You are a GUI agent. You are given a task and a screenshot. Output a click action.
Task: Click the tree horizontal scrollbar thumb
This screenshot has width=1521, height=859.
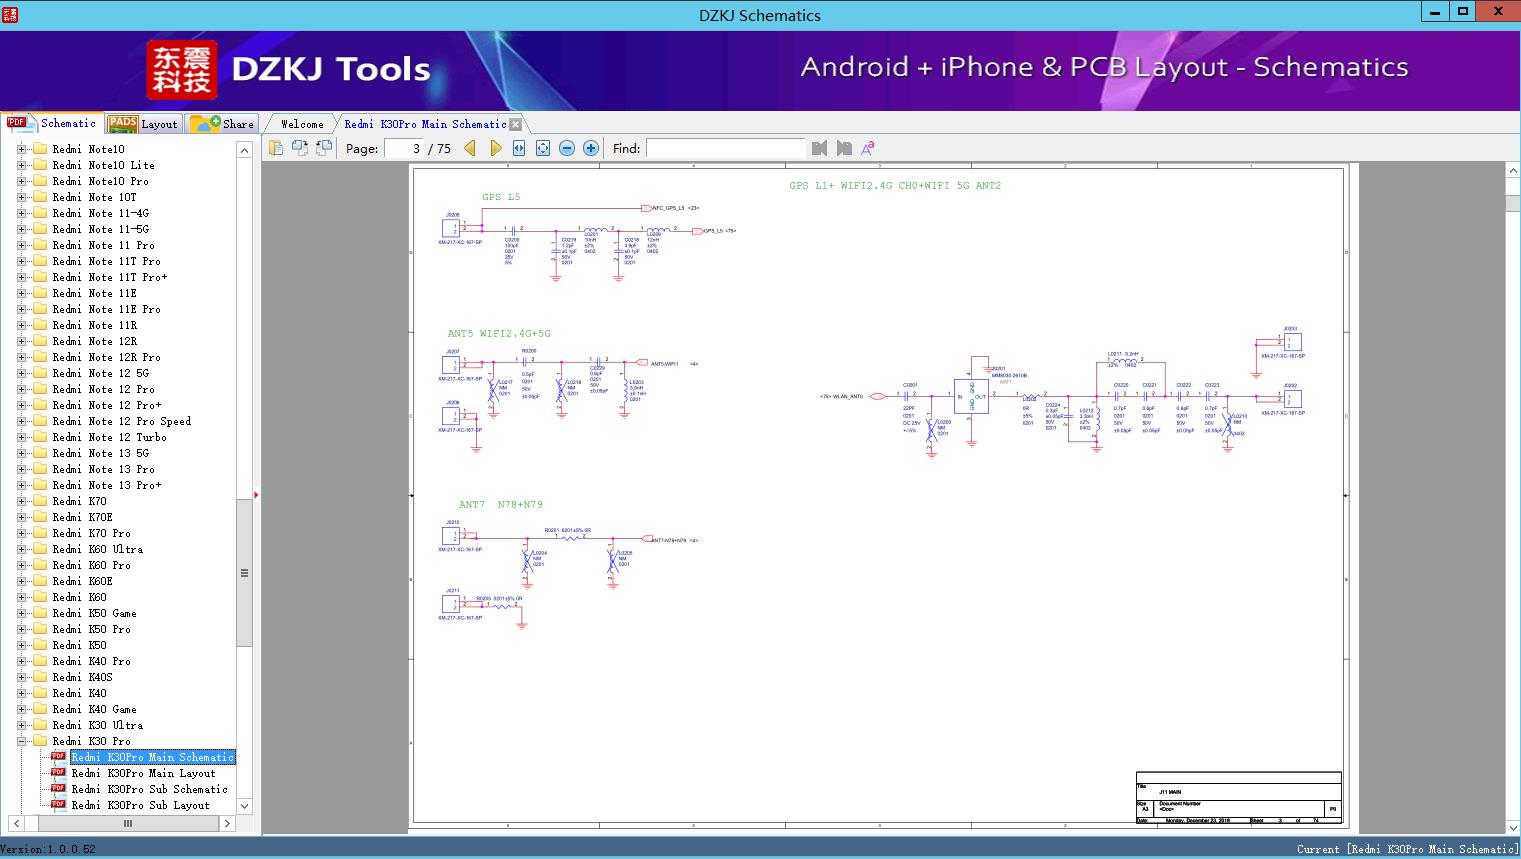(x=127, y=823)
